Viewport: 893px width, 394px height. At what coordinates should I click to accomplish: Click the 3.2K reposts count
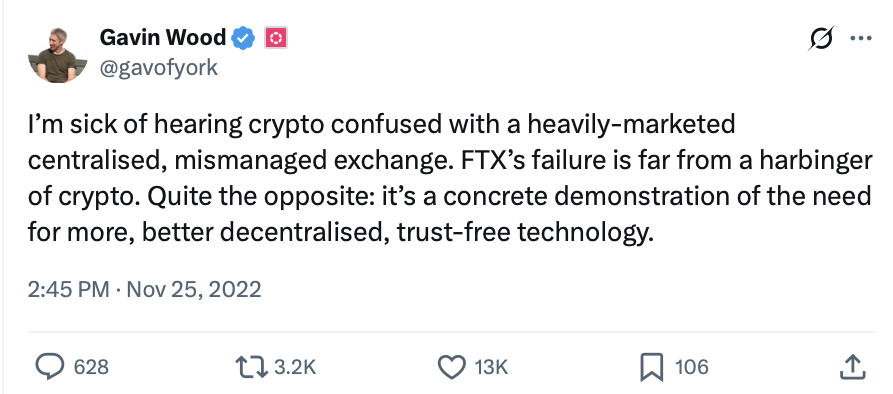(295, 367)
